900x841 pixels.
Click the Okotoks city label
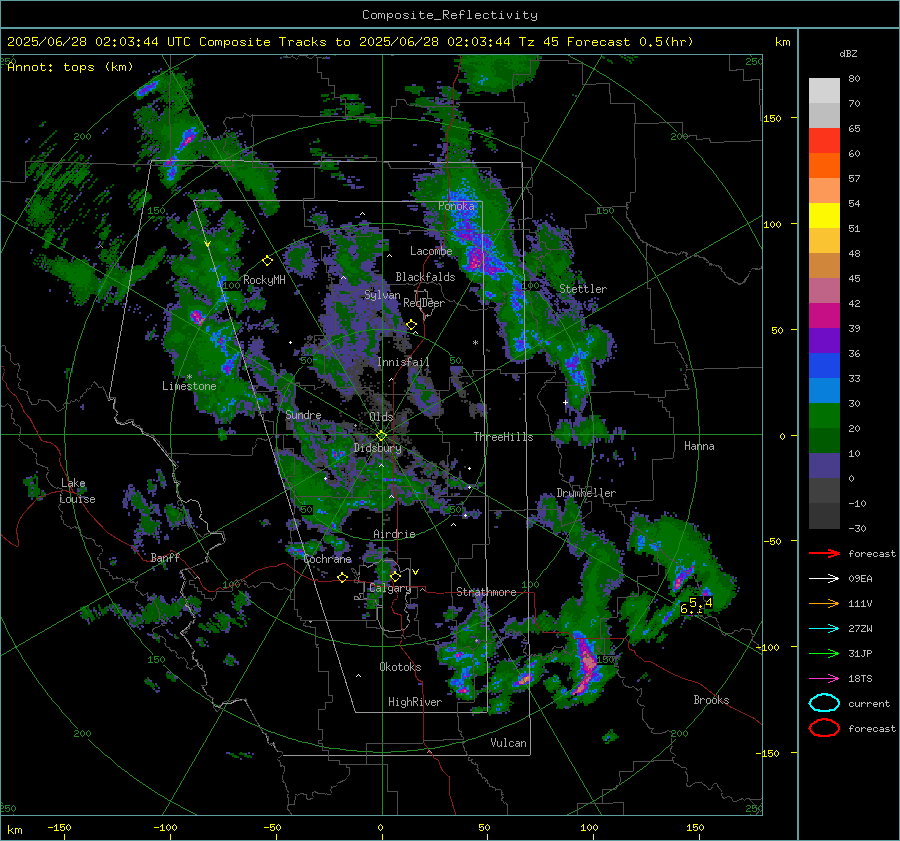(x=400, y=667)
